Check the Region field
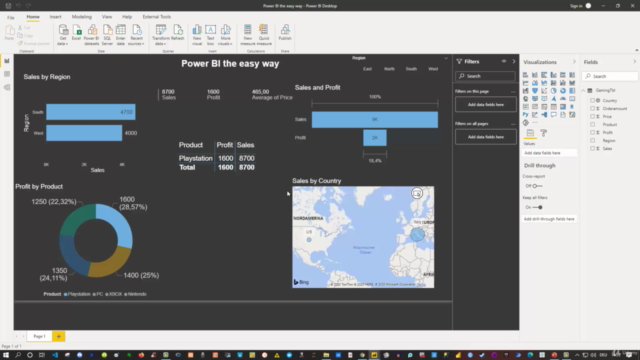 coord(592,140)
